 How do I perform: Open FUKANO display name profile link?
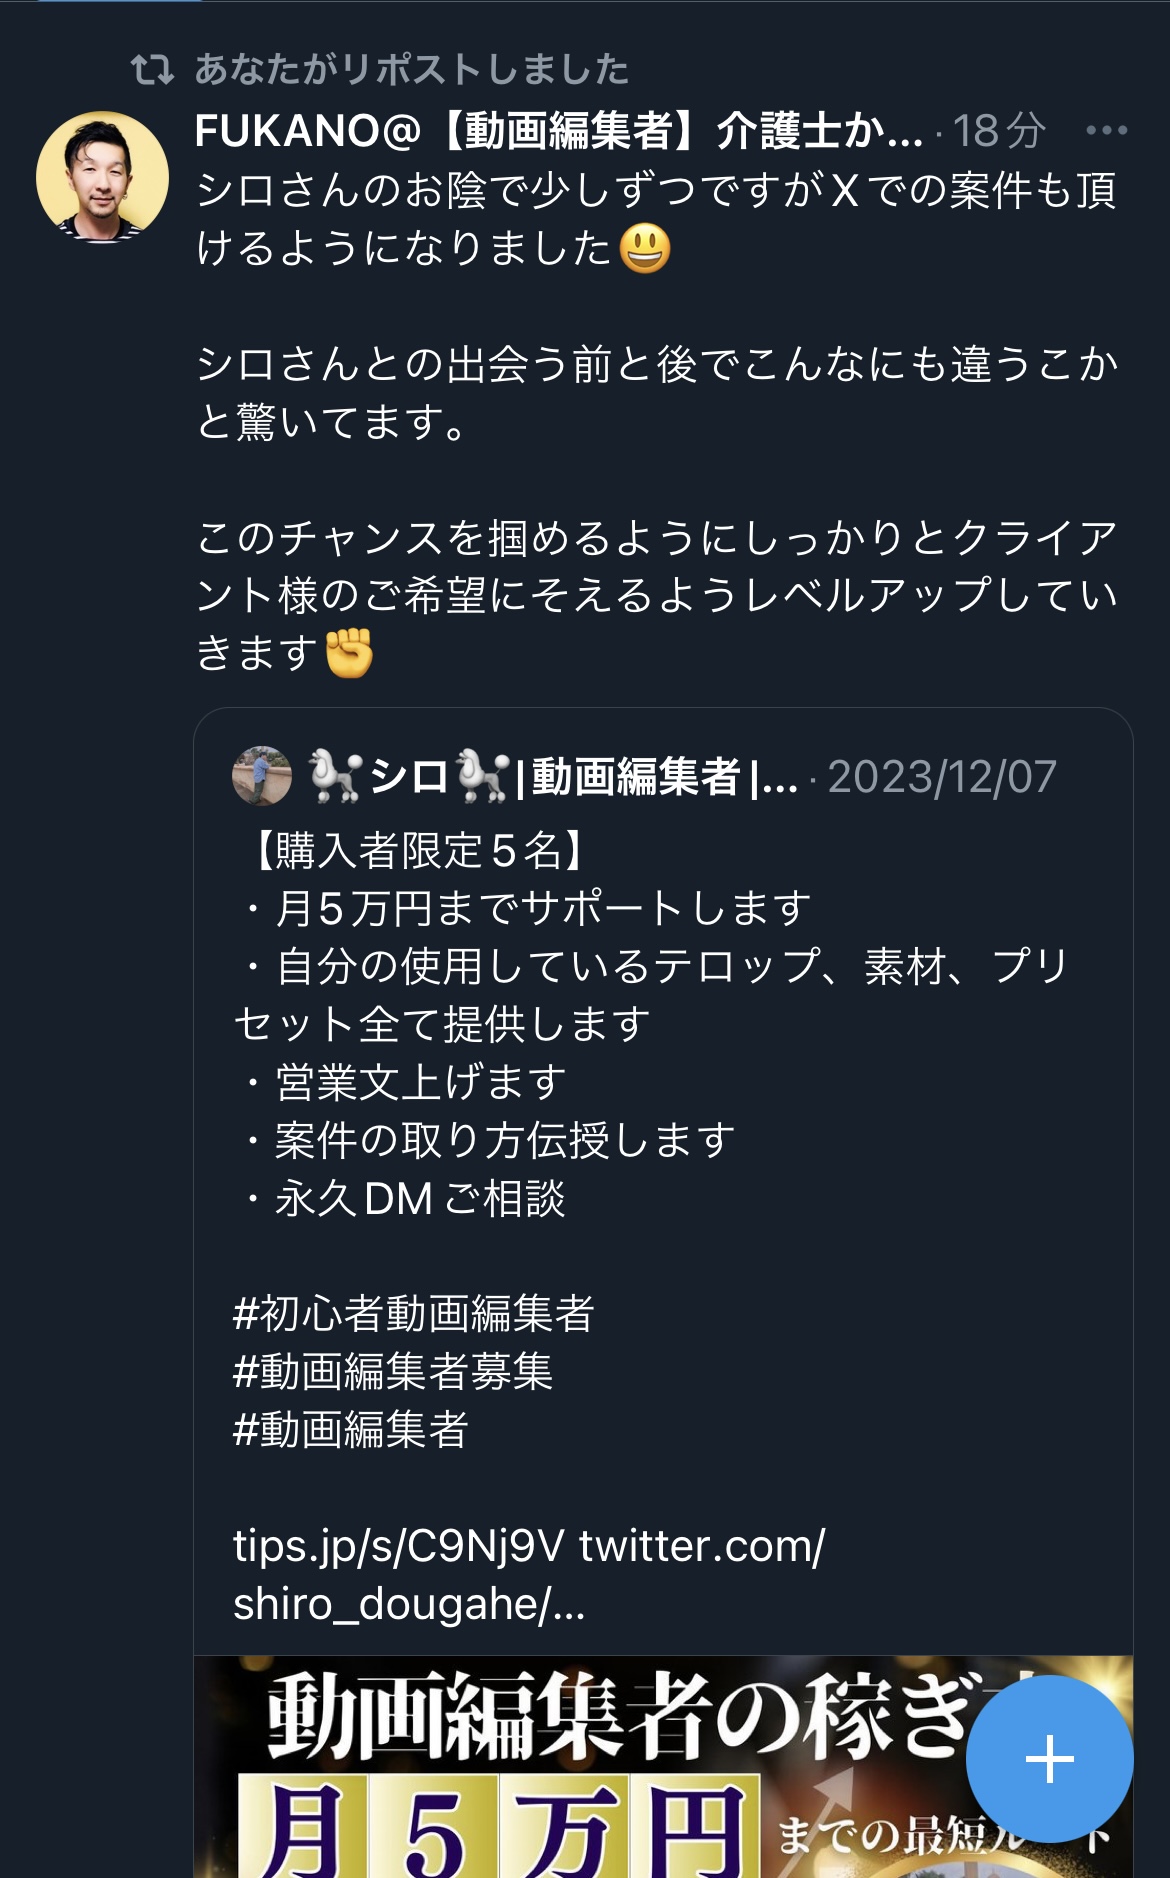tap(557, 131)
